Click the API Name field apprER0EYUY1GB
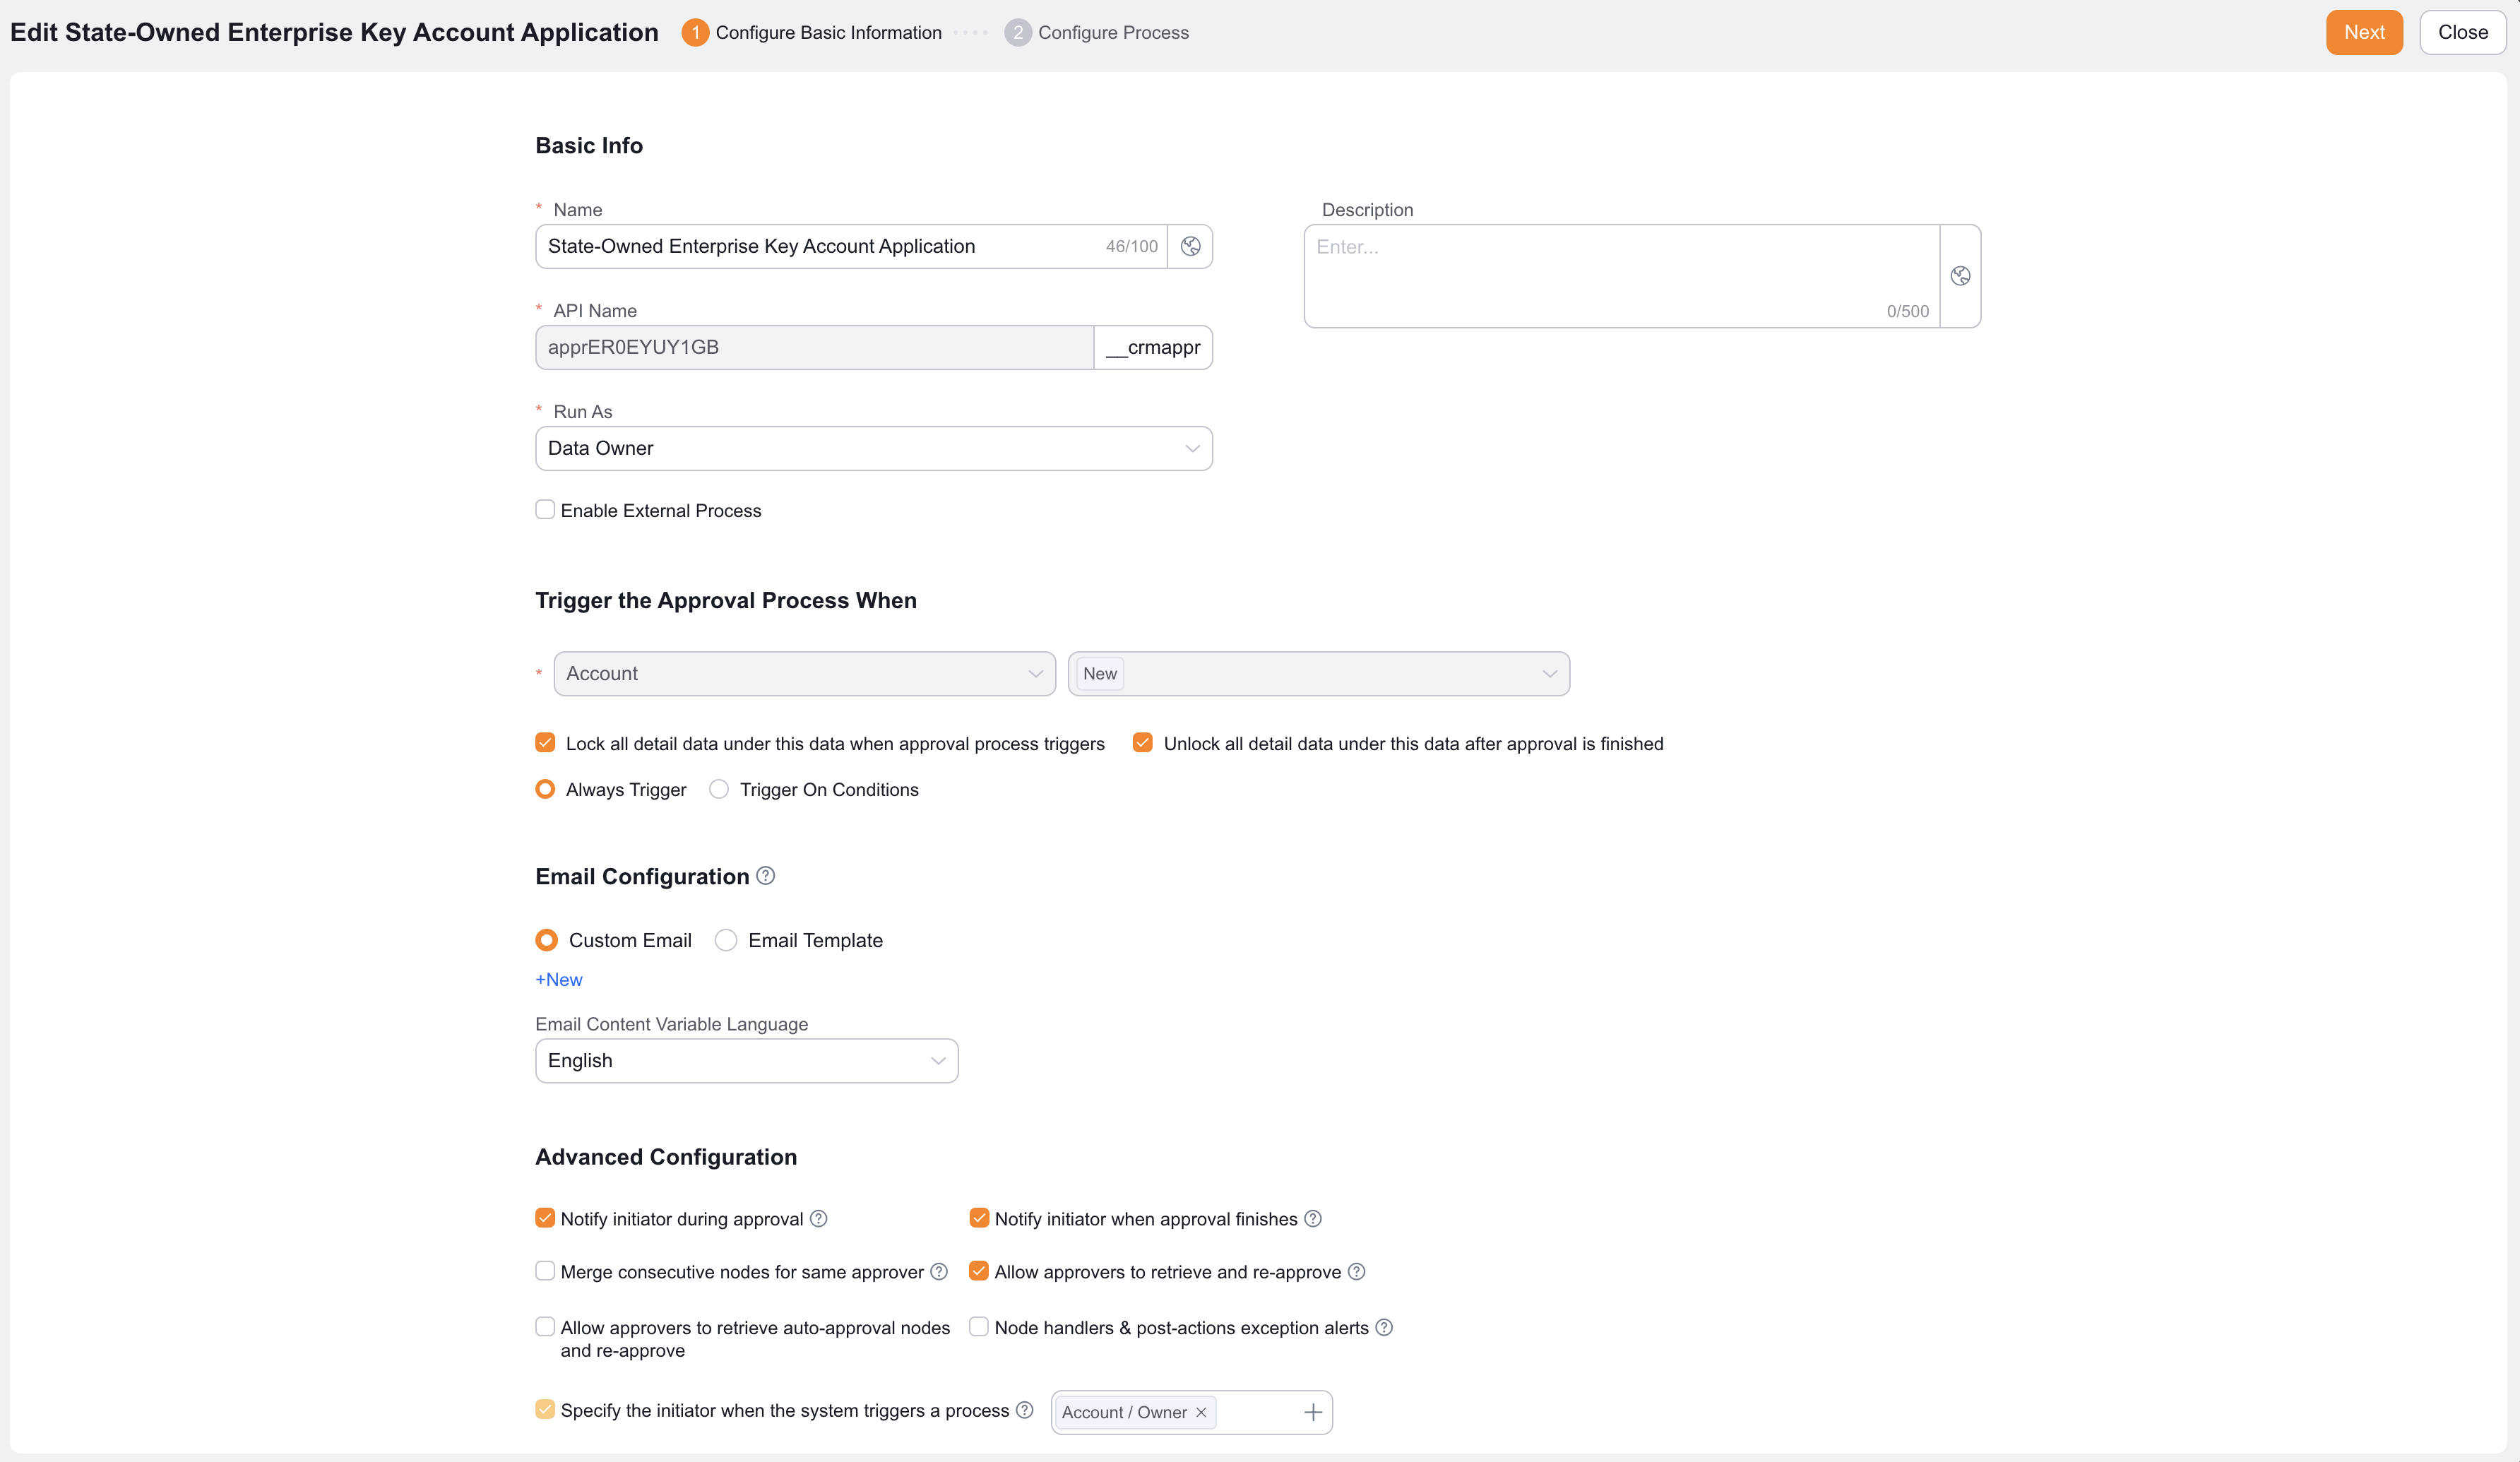The width and height of the screenshot is (2520, 1462). pyautogui.click(x=815, y=347)
